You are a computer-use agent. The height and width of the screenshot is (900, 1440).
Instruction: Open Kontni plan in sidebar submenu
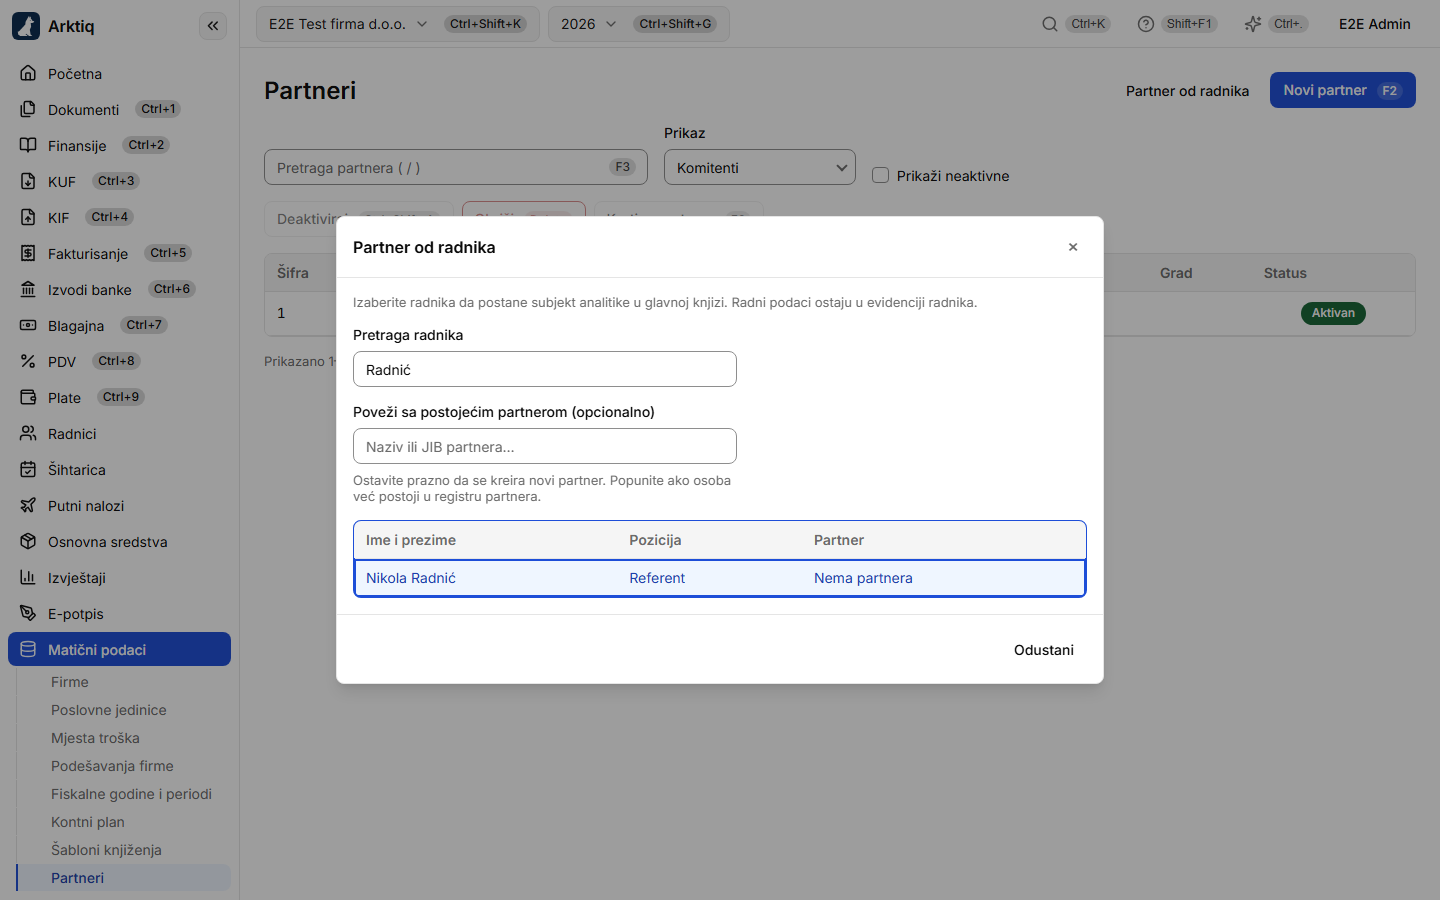tap(88, 822)
